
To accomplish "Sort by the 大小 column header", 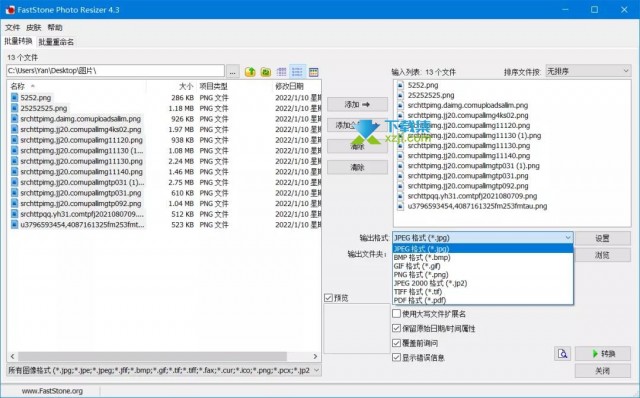I will [x=171, y=86].
